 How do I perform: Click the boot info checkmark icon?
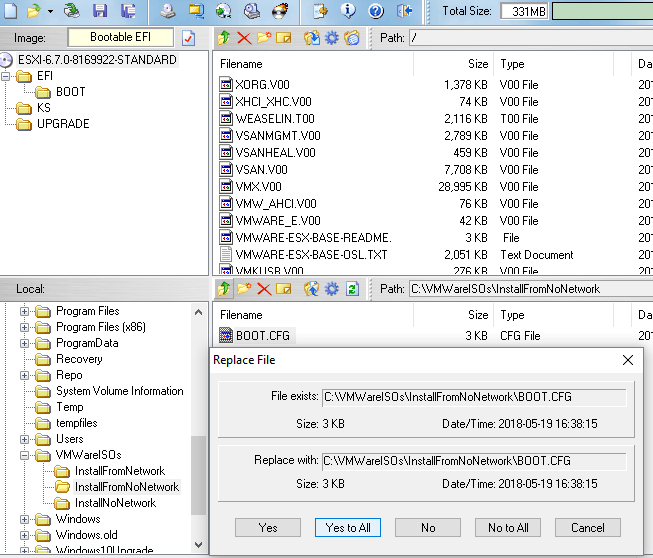click(x=188, y=38)
